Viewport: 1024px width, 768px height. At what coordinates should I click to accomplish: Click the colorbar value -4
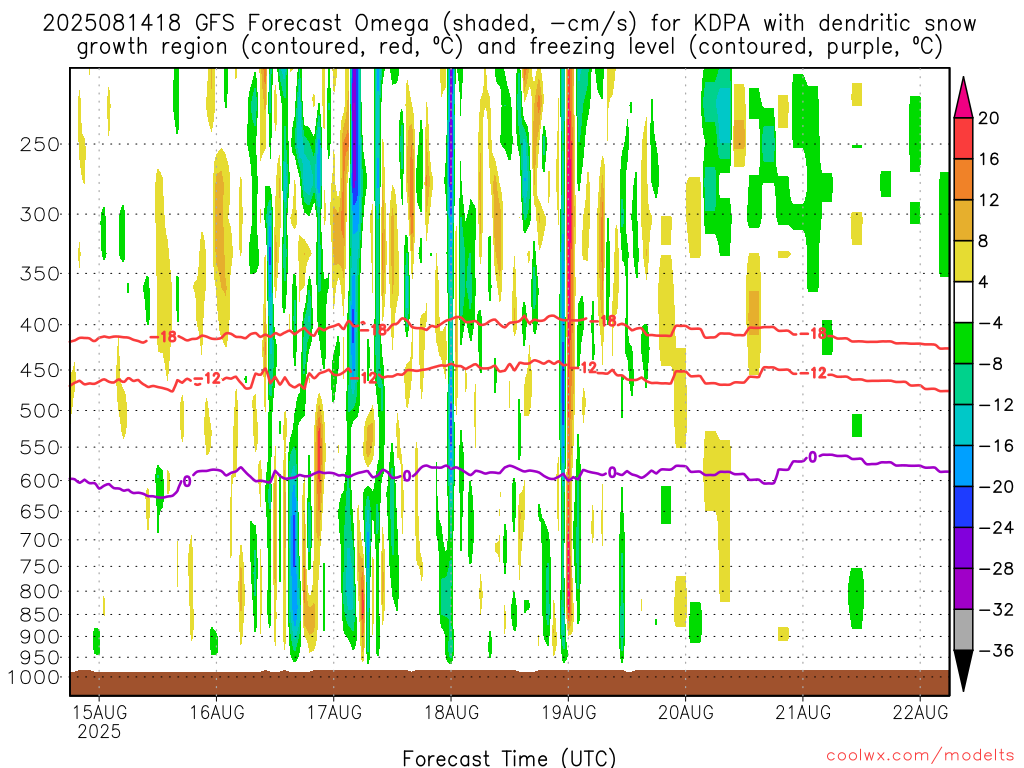point(990,323)
